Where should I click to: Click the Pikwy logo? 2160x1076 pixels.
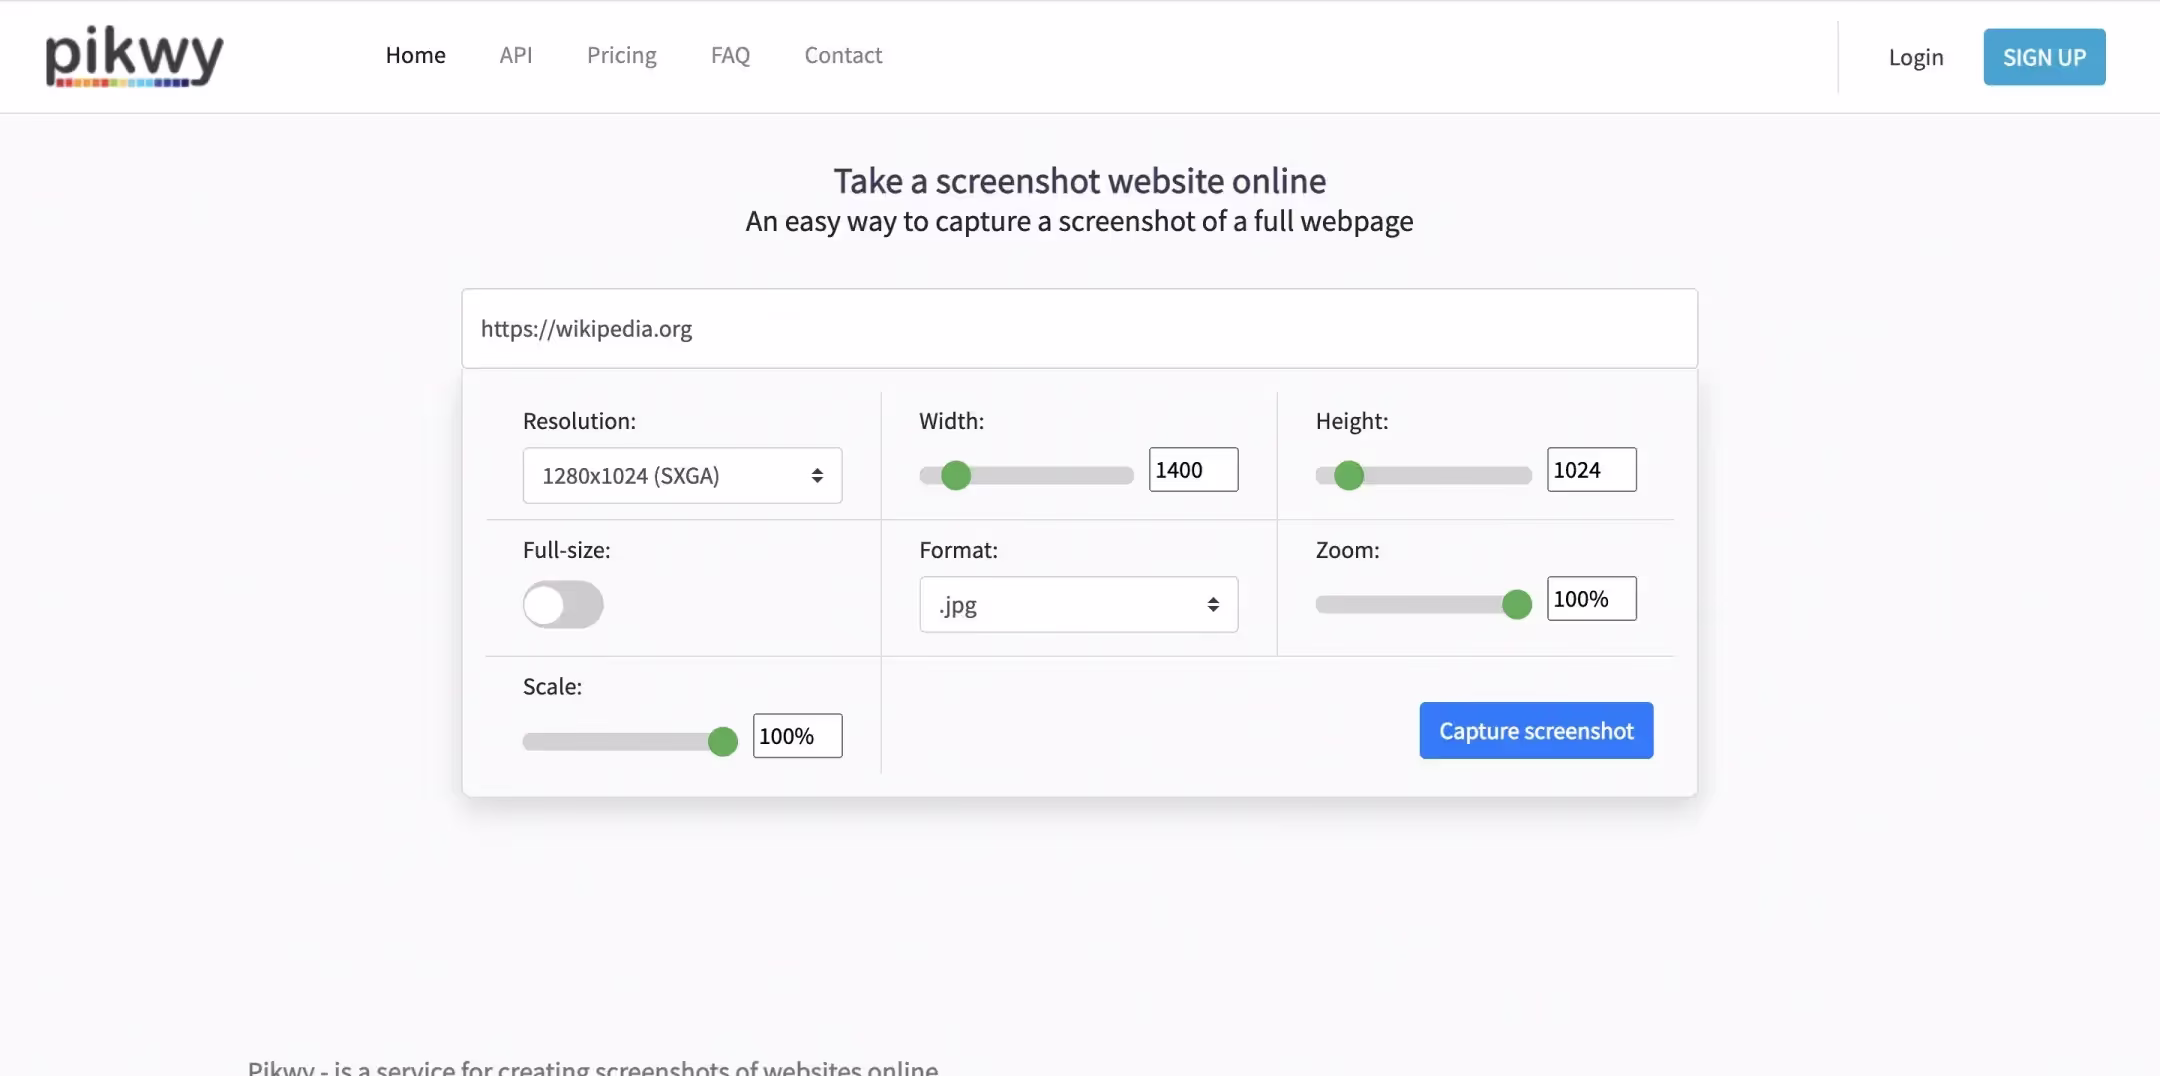tap(134, 57)
